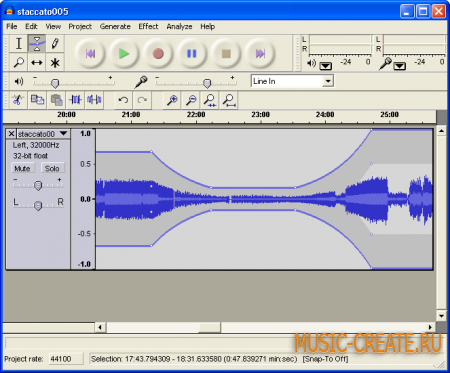Mute the staccato00 track

[22, 168]
